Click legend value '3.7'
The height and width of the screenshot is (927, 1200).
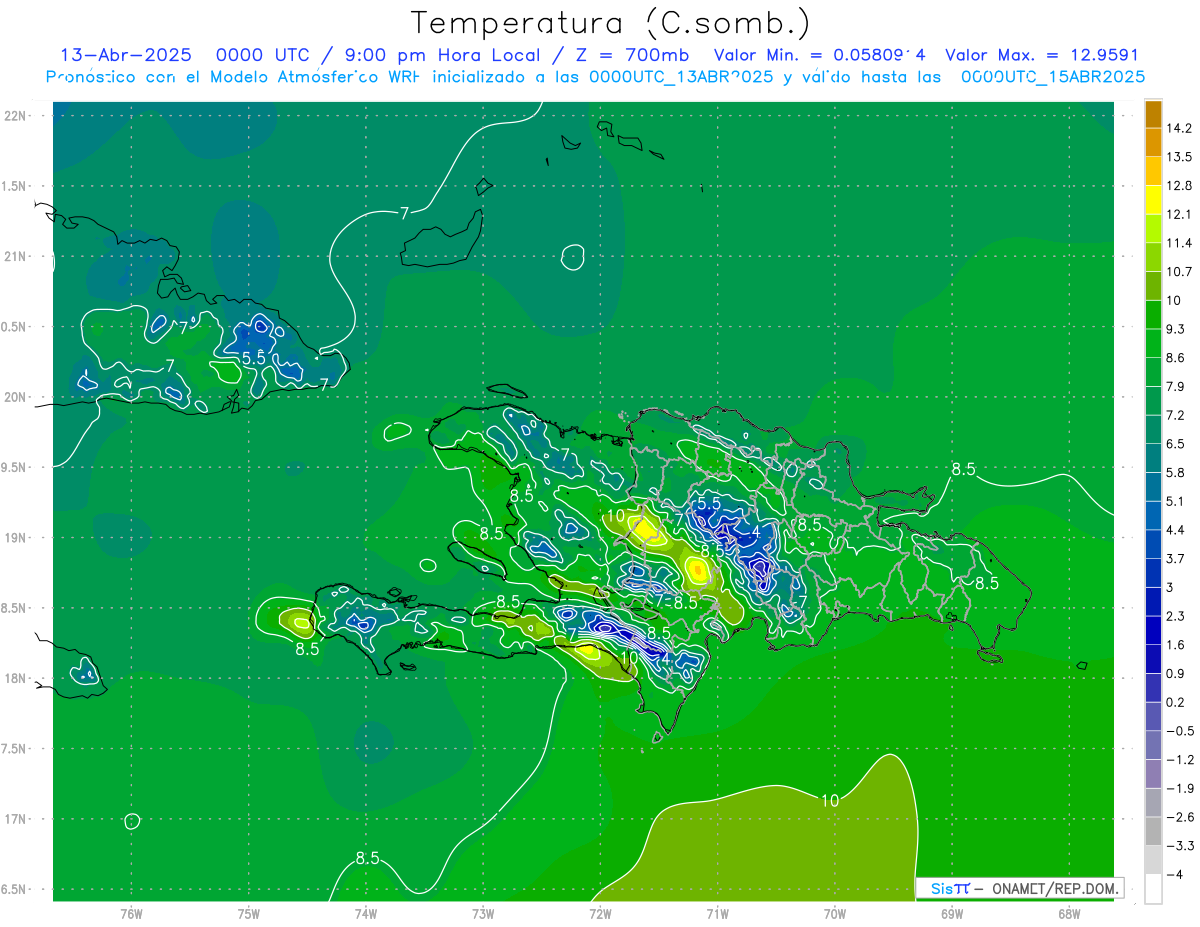coord(1178,558)
